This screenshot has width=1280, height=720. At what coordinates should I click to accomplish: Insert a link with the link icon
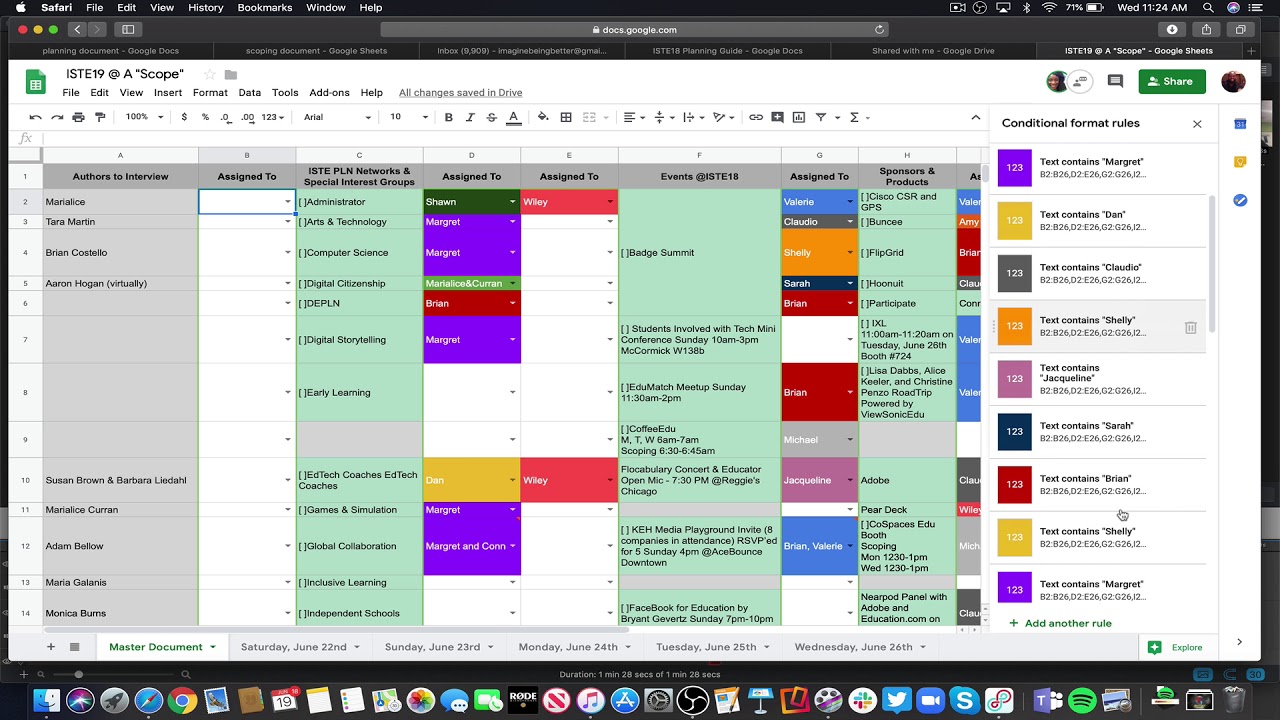[756, 117]
